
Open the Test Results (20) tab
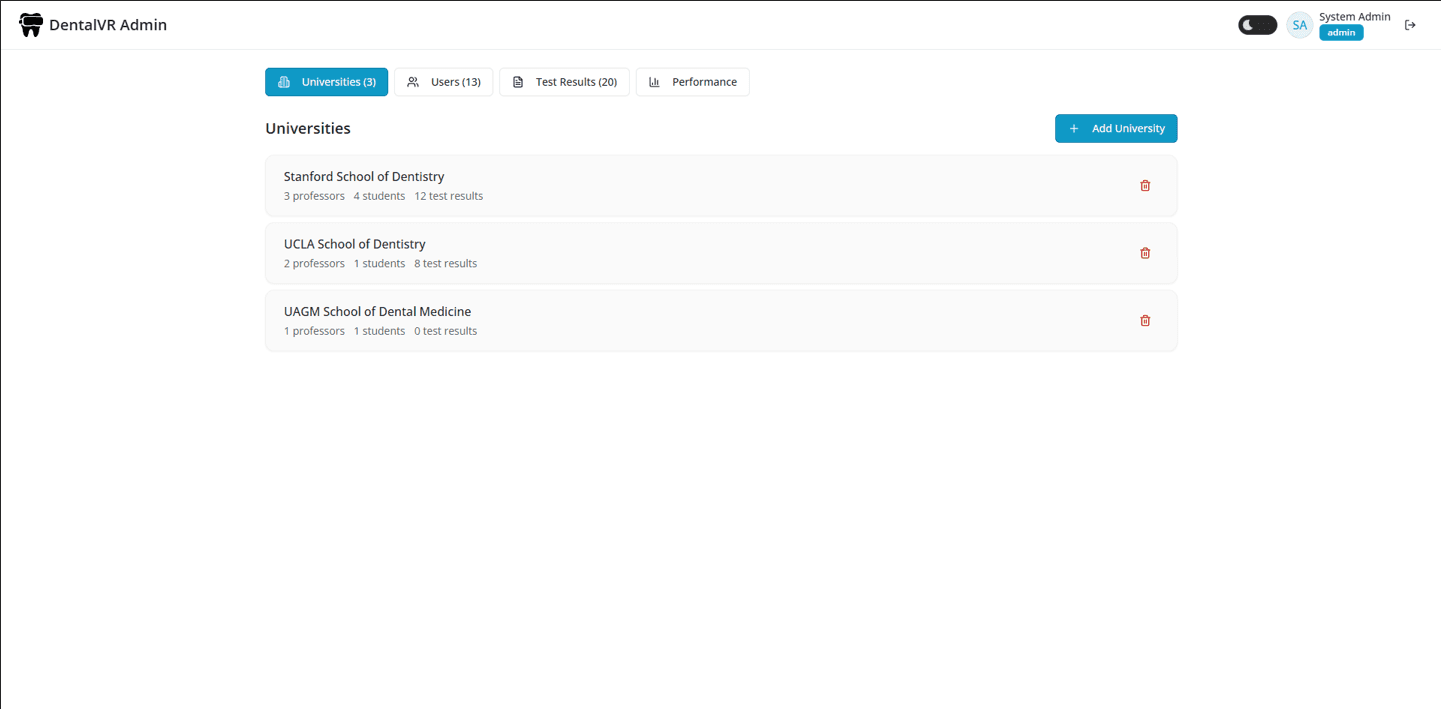(564, 82)
